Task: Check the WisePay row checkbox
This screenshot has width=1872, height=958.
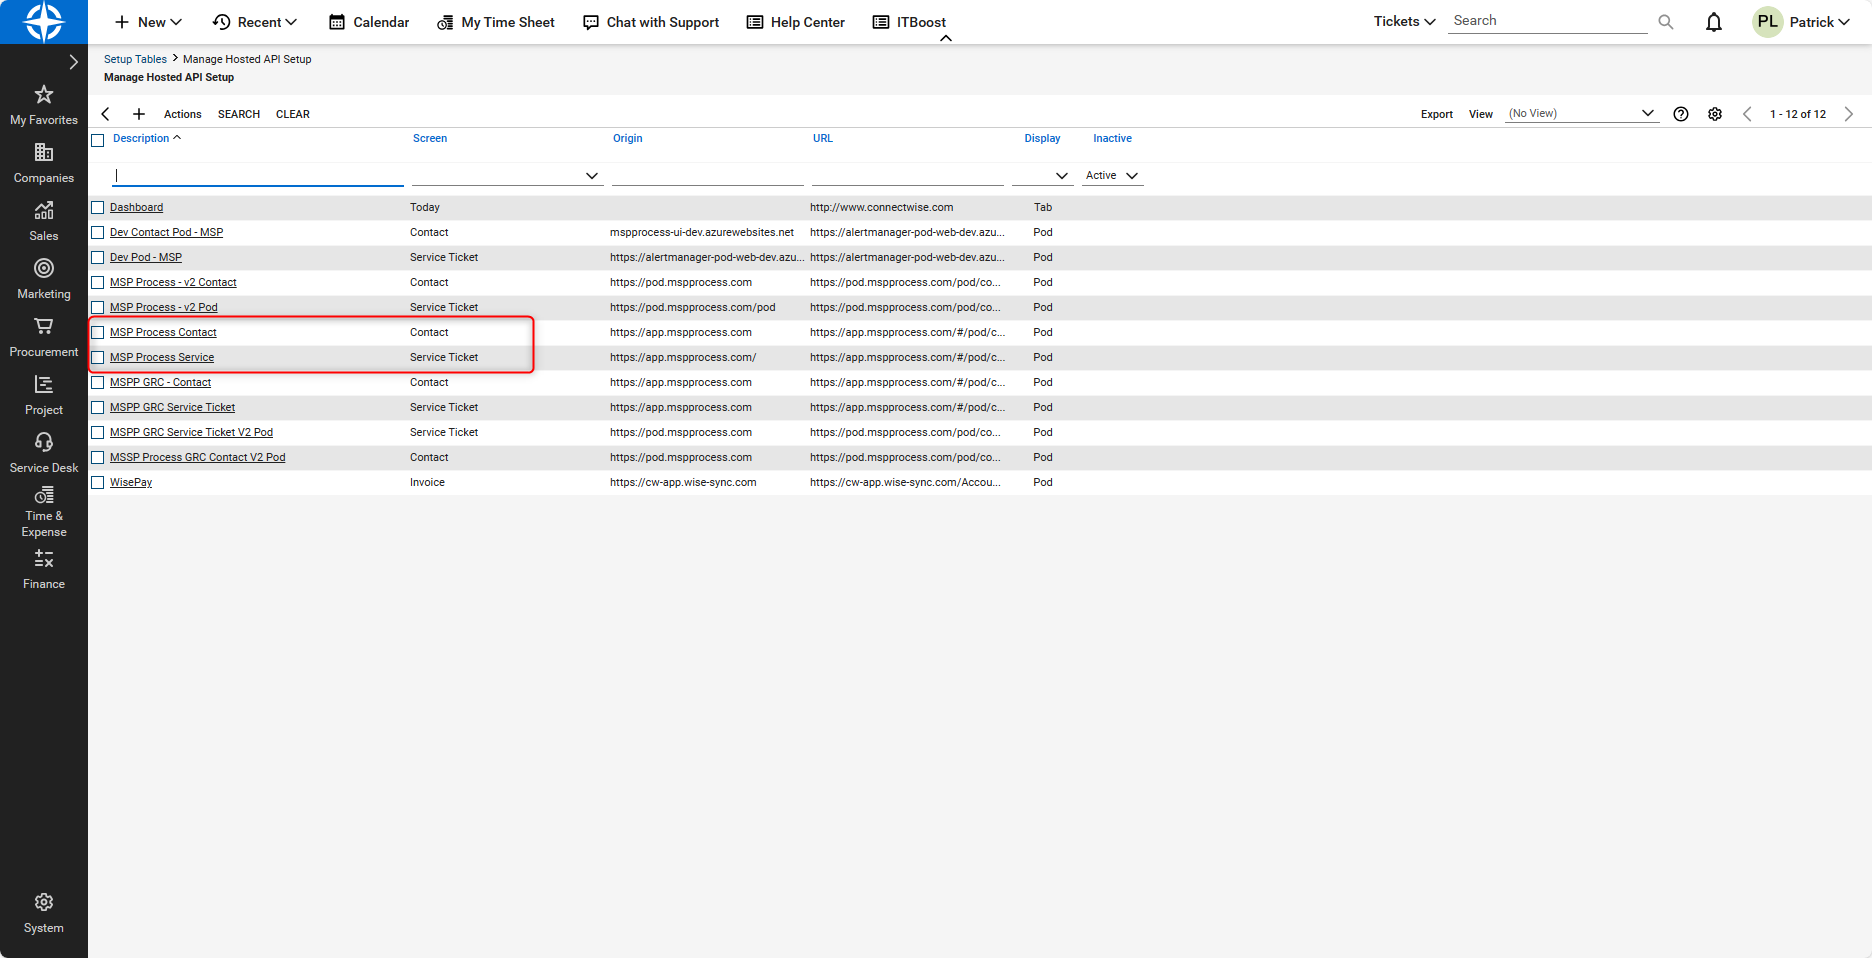Action: coord(98,483)
